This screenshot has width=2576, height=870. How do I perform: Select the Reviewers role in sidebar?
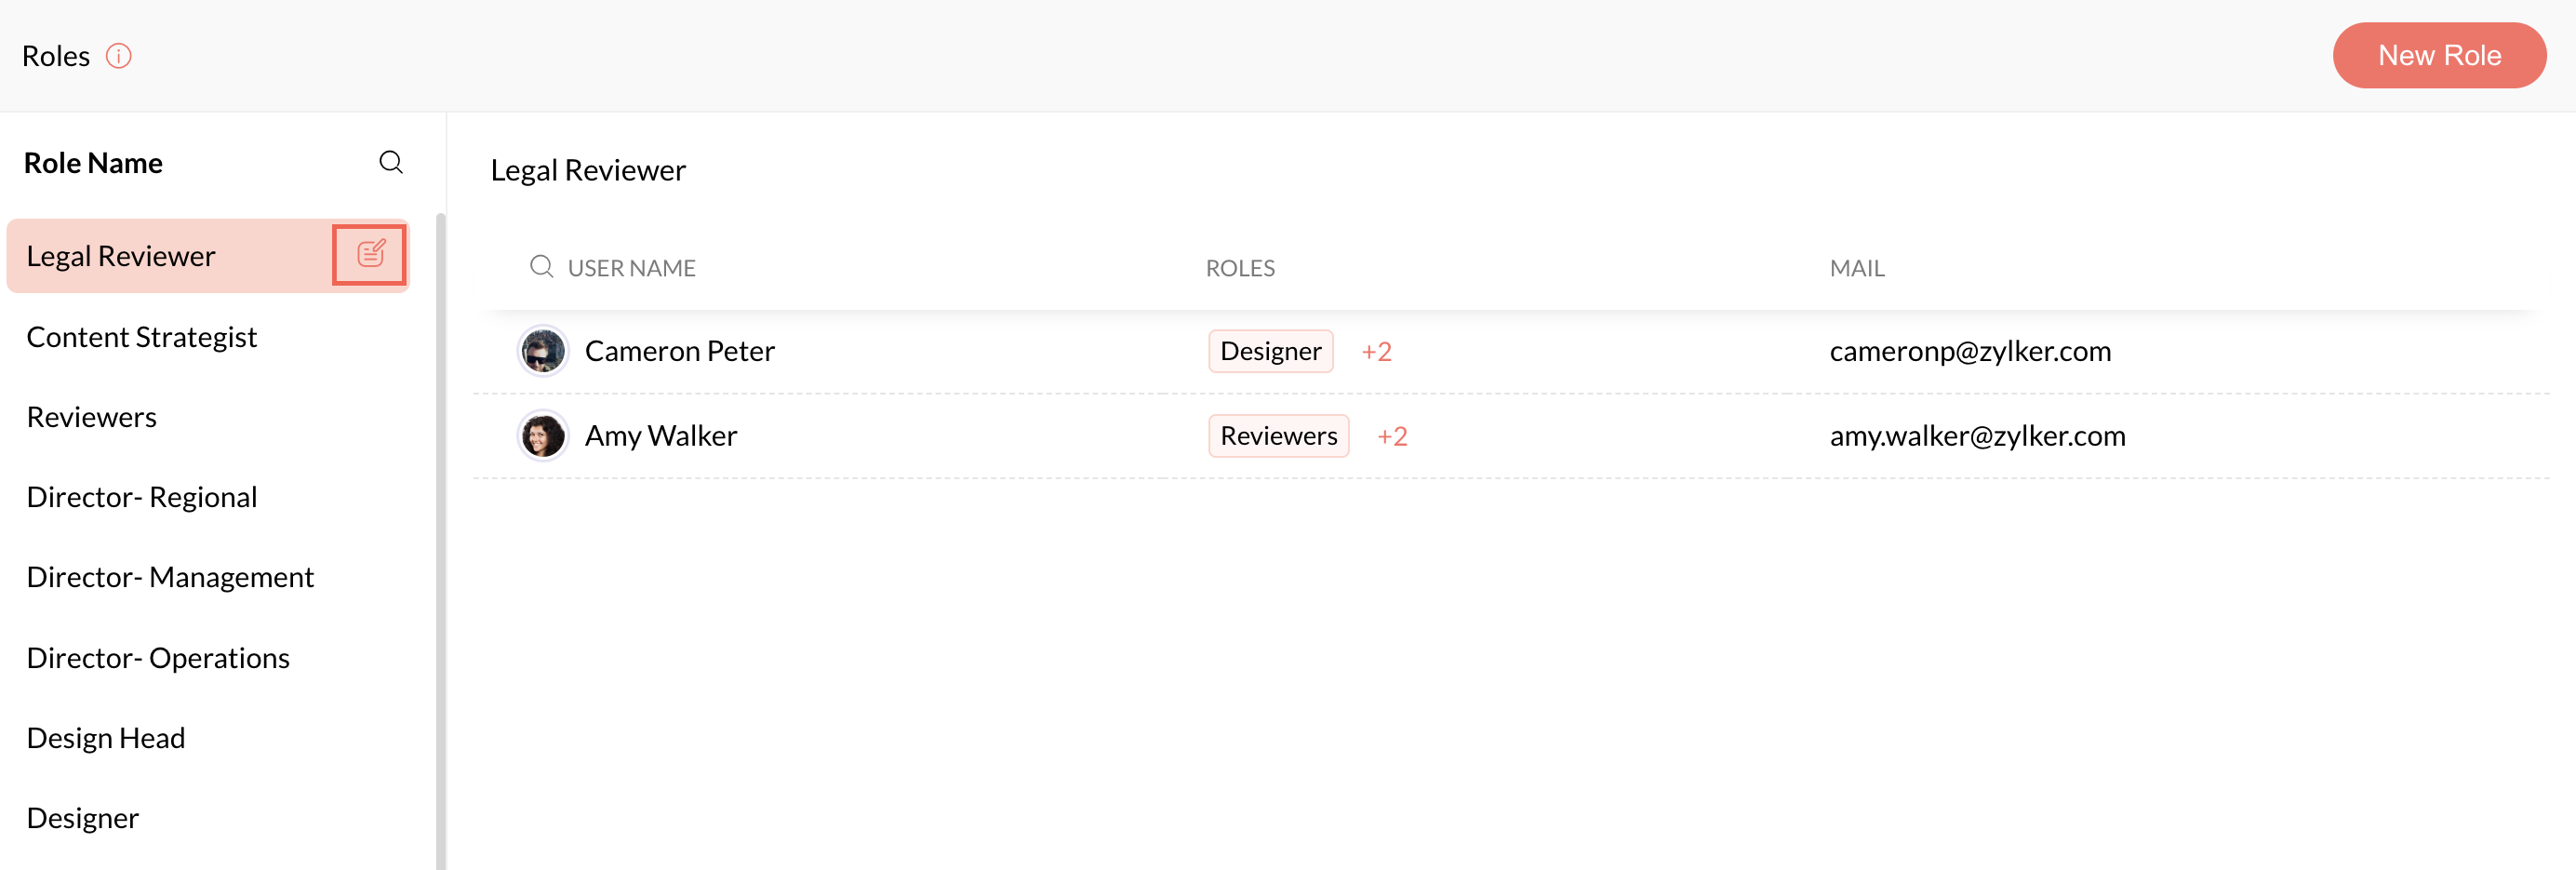92,417
